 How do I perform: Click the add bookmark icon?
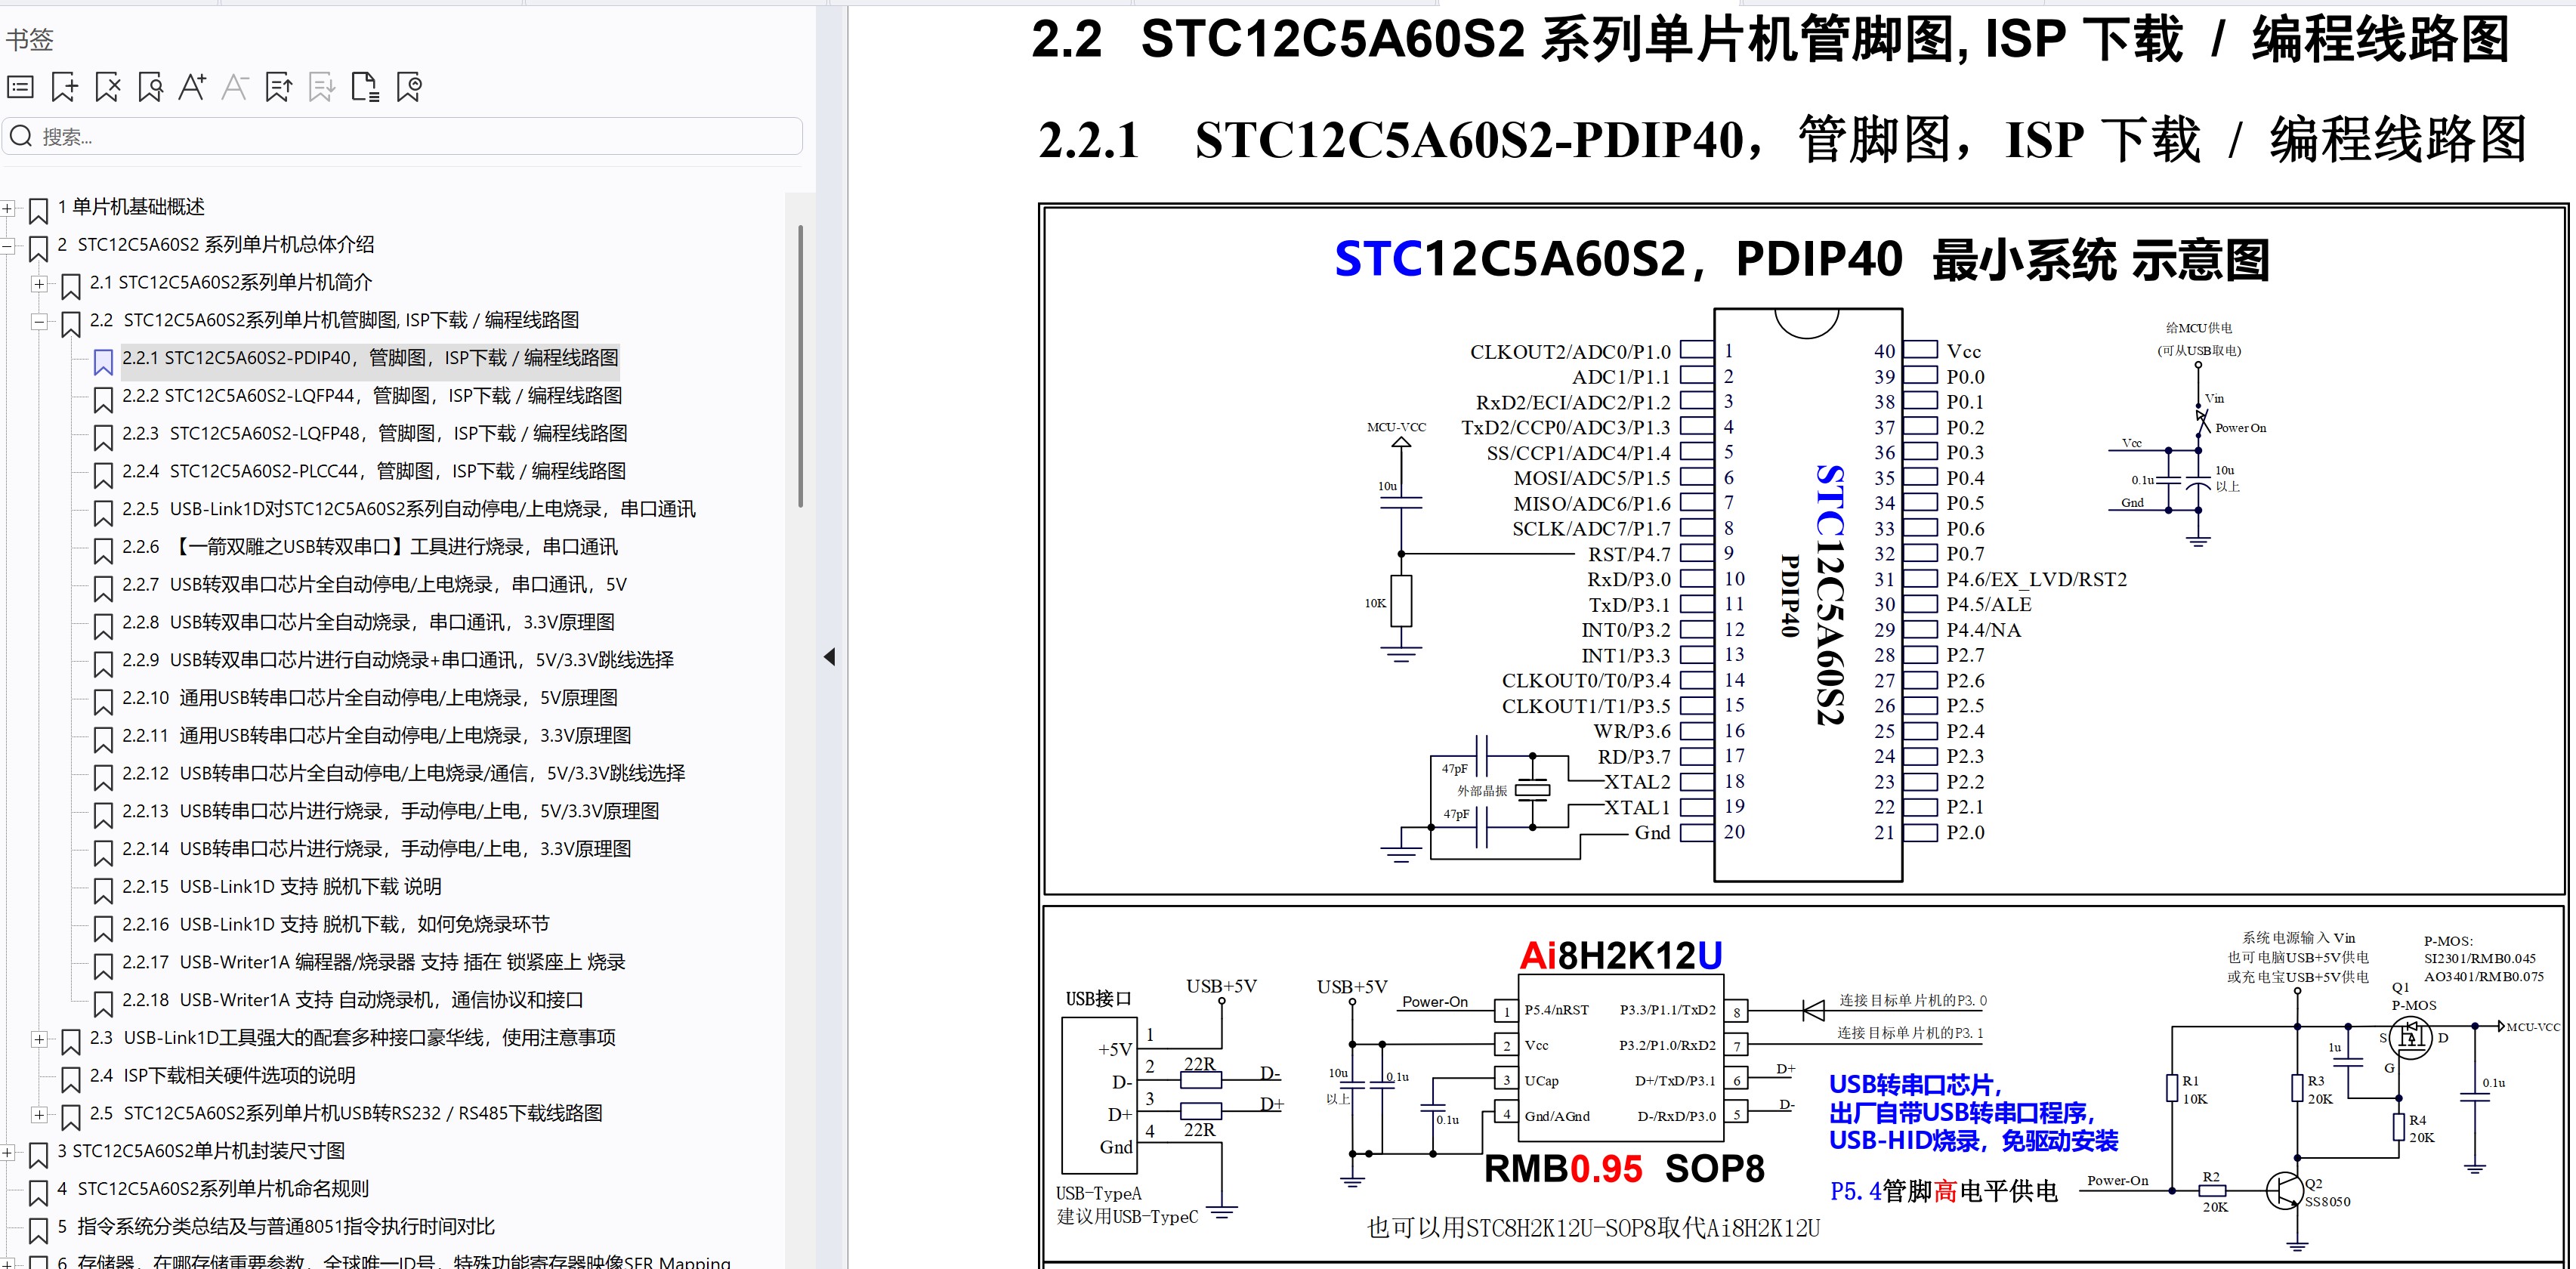64,88
